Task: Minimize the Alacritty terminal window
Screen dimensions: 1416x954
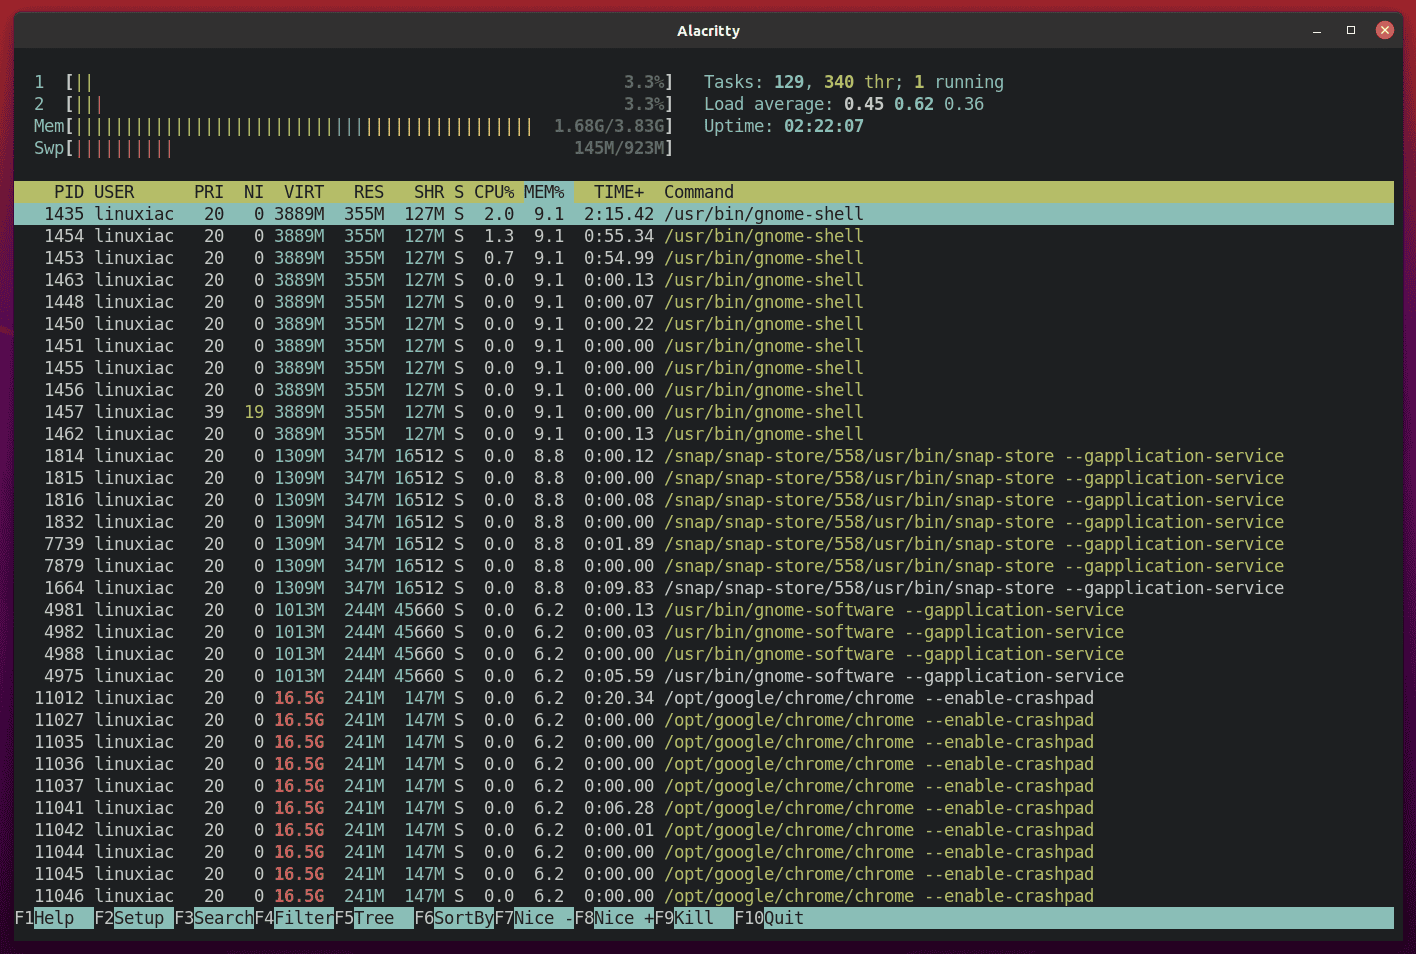Action: coord(1316,31)
